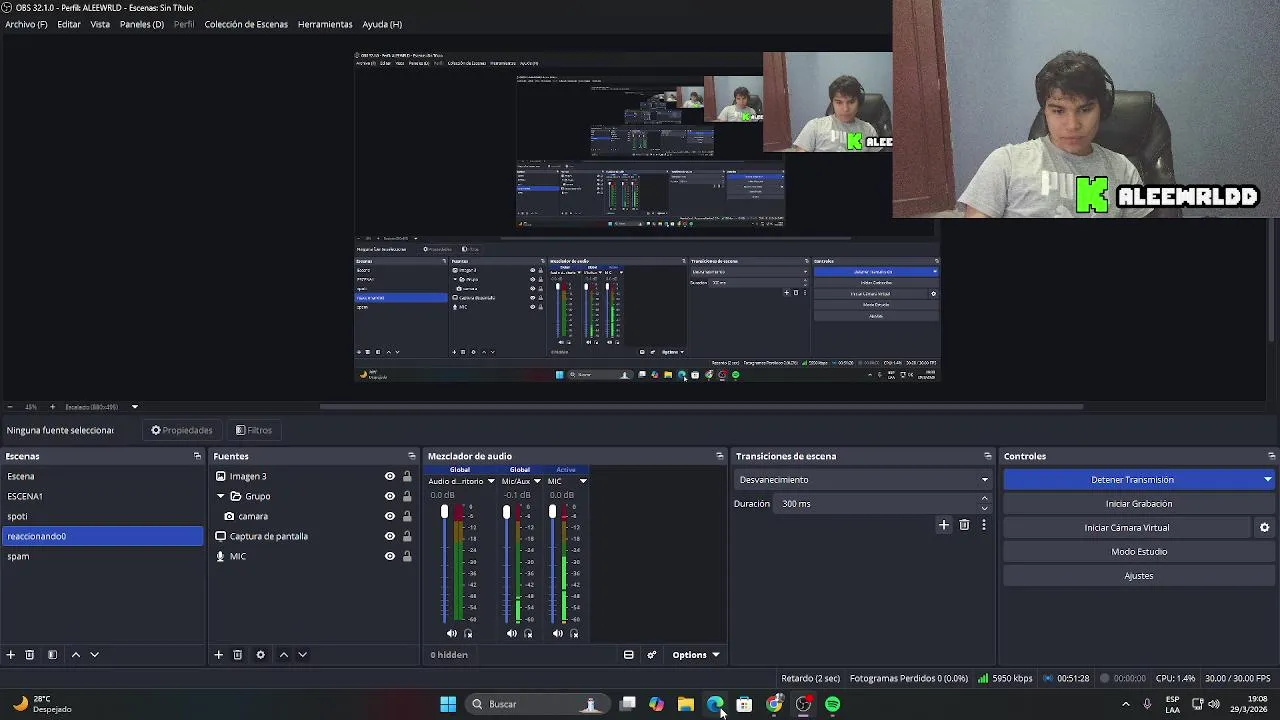Open Google Chrome from the taskbar
This screenshot has width=1280, height=720.
pos(775,704)
